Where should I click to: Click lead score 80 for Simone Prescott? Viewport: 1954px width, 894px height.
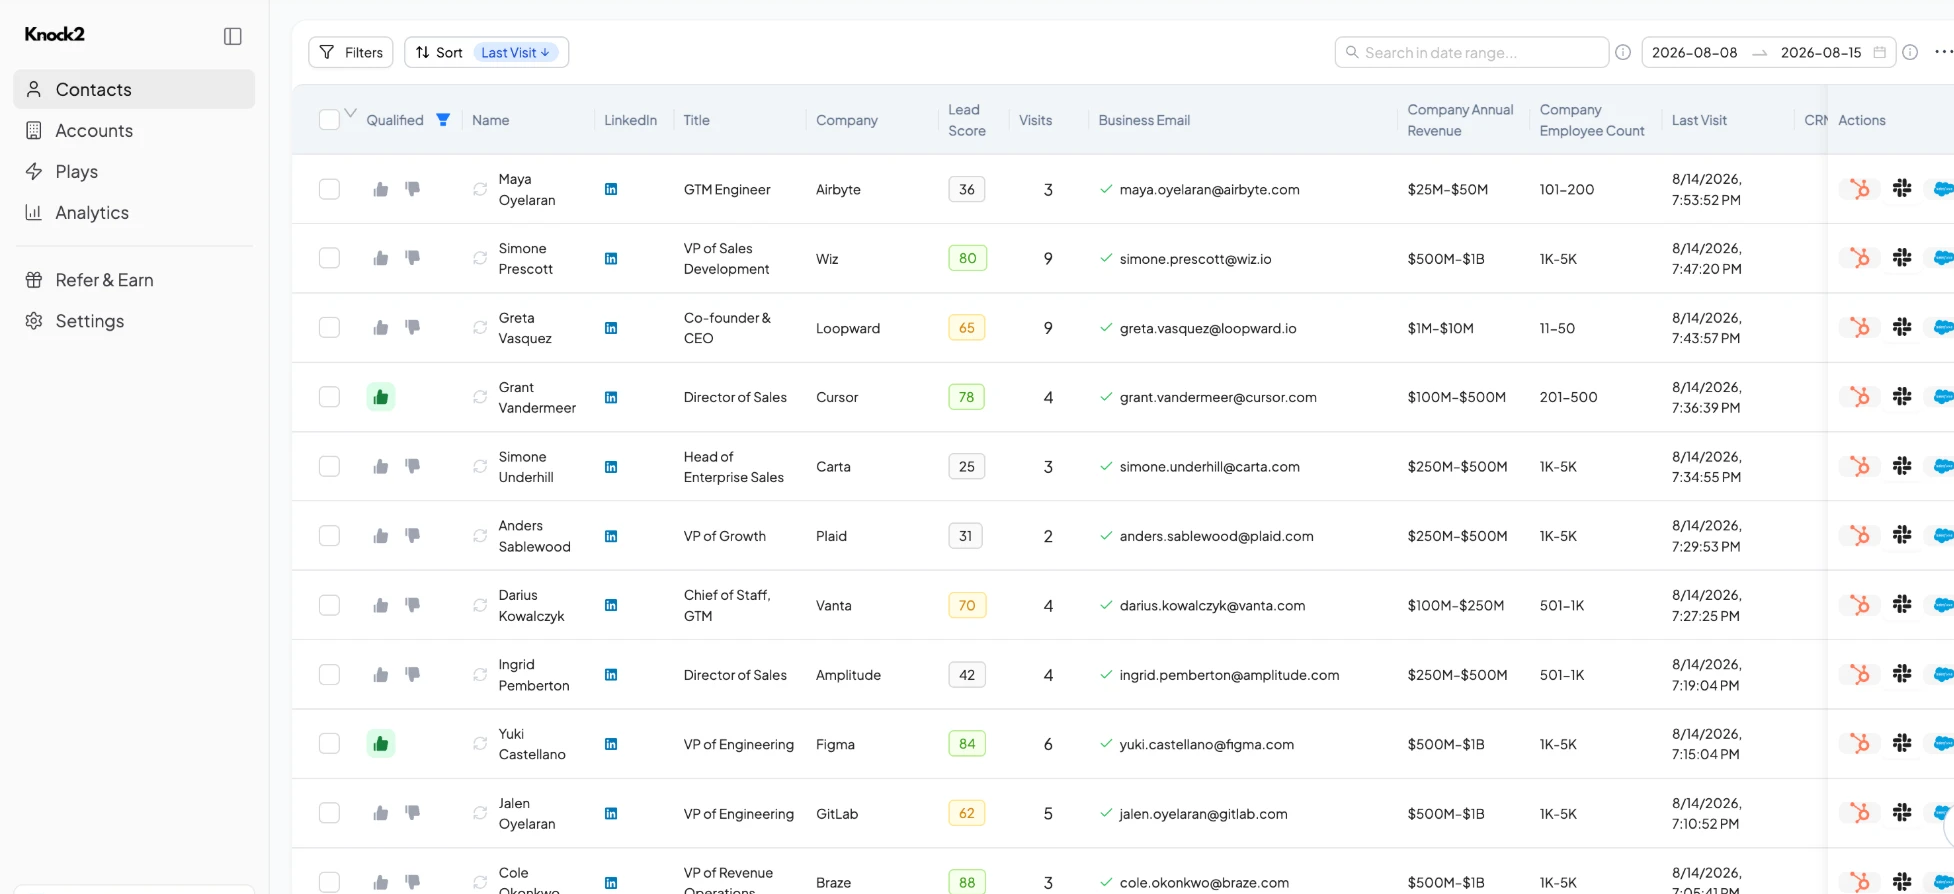point(967,258)
